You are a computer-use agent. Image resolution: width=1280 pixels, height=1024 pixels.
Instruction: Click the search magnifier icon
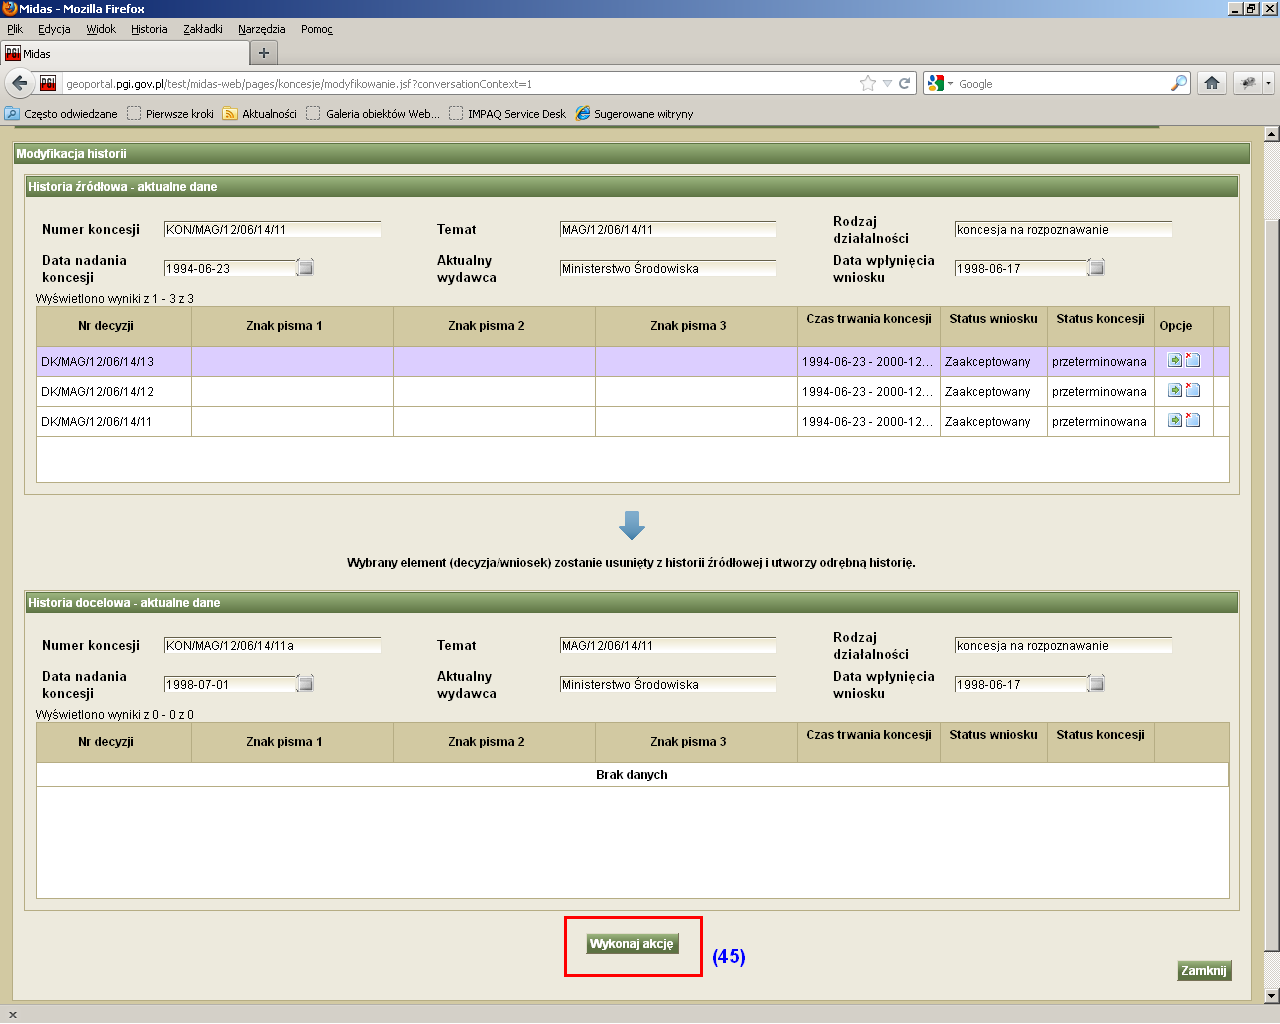[x=1179, y=84]
